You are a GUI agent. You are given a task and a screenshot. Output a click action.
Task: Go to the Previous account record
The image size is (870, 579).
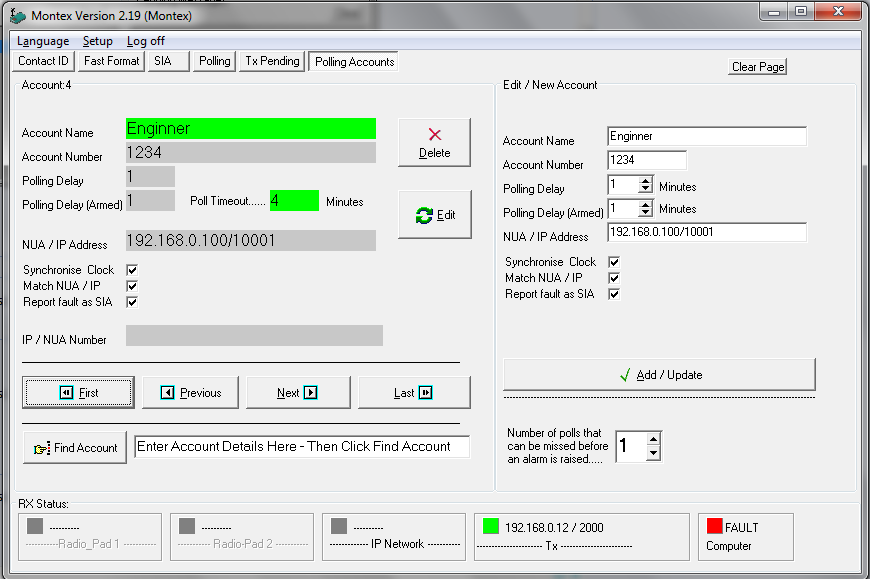click(x=190, y=393)
